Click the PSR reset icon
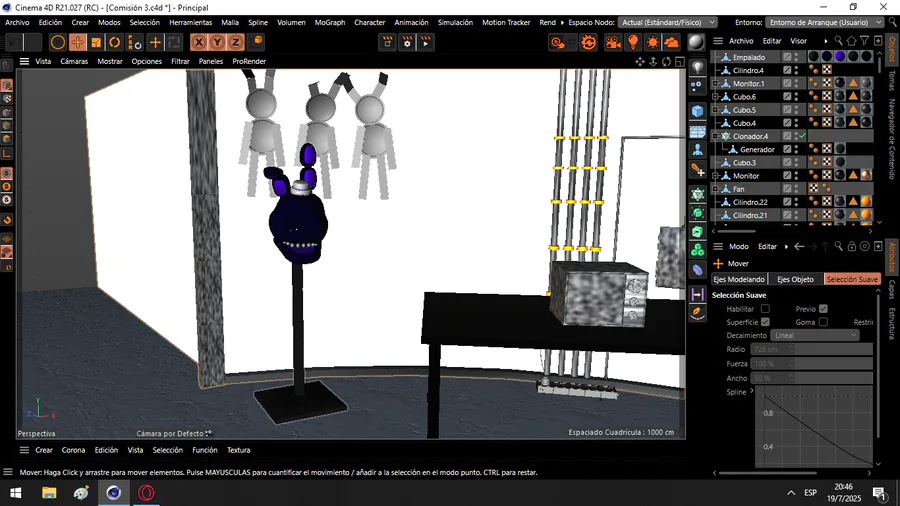Screen dimensions: 900x506 (x=134, y=42)
